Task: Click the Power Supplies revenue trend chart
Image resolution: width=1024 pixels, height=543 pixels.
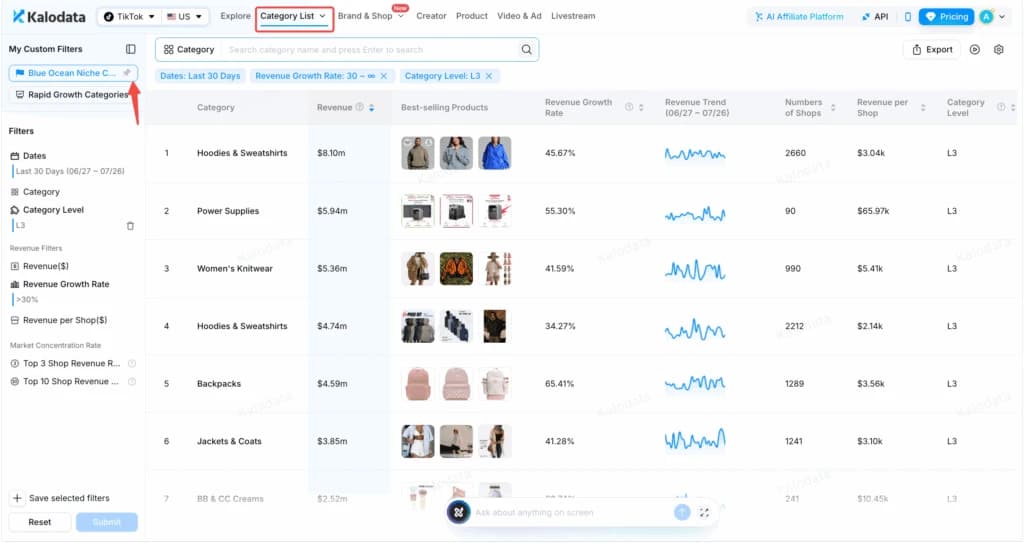Action: [x=695, y=213]
